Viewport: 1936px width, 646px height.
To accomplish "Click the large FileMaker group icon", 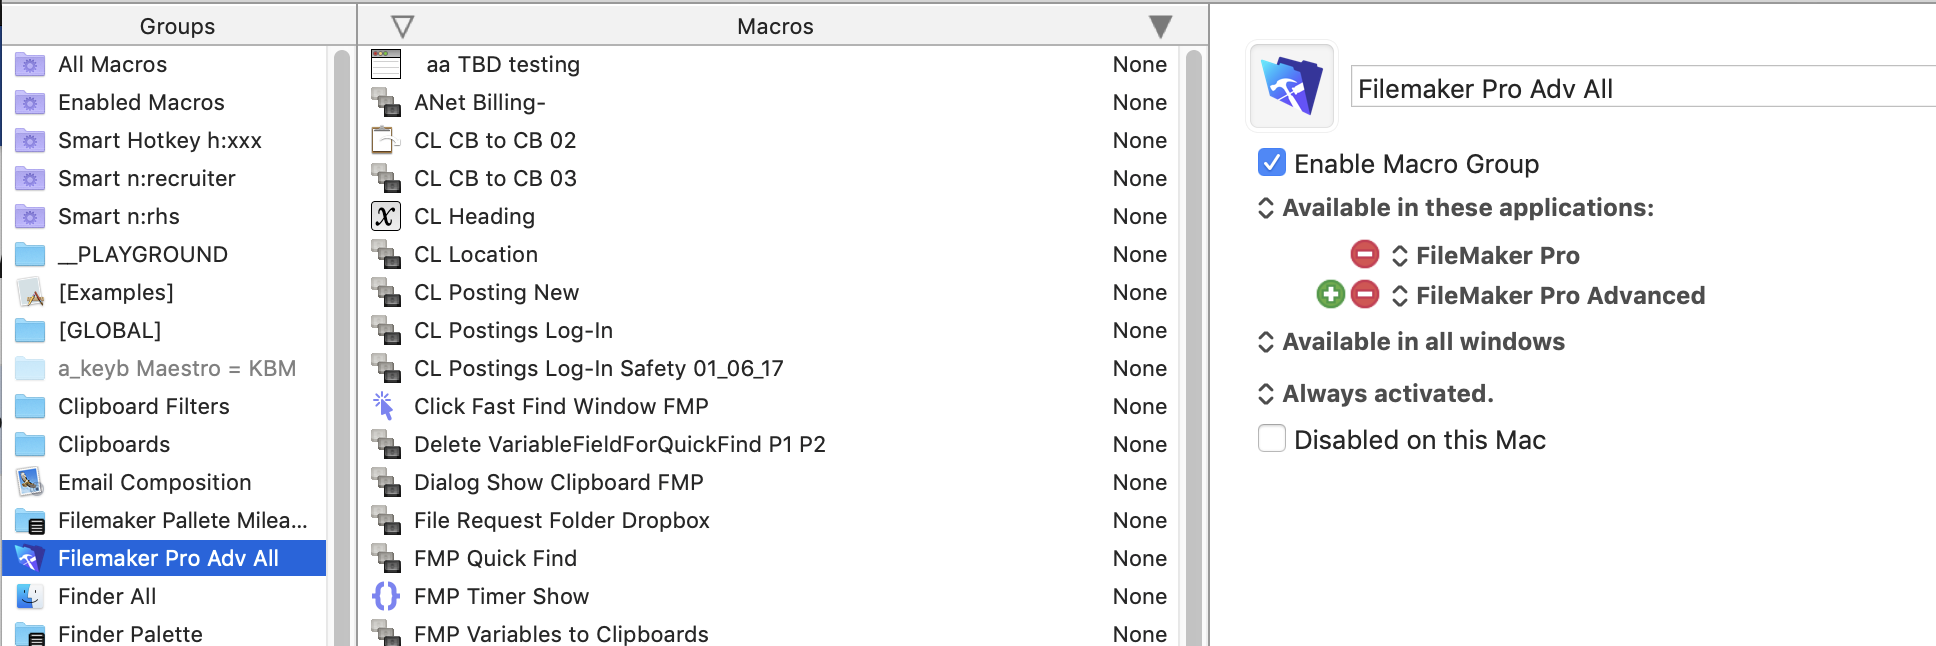I will pyautogui.click(x=1291, y=86).
